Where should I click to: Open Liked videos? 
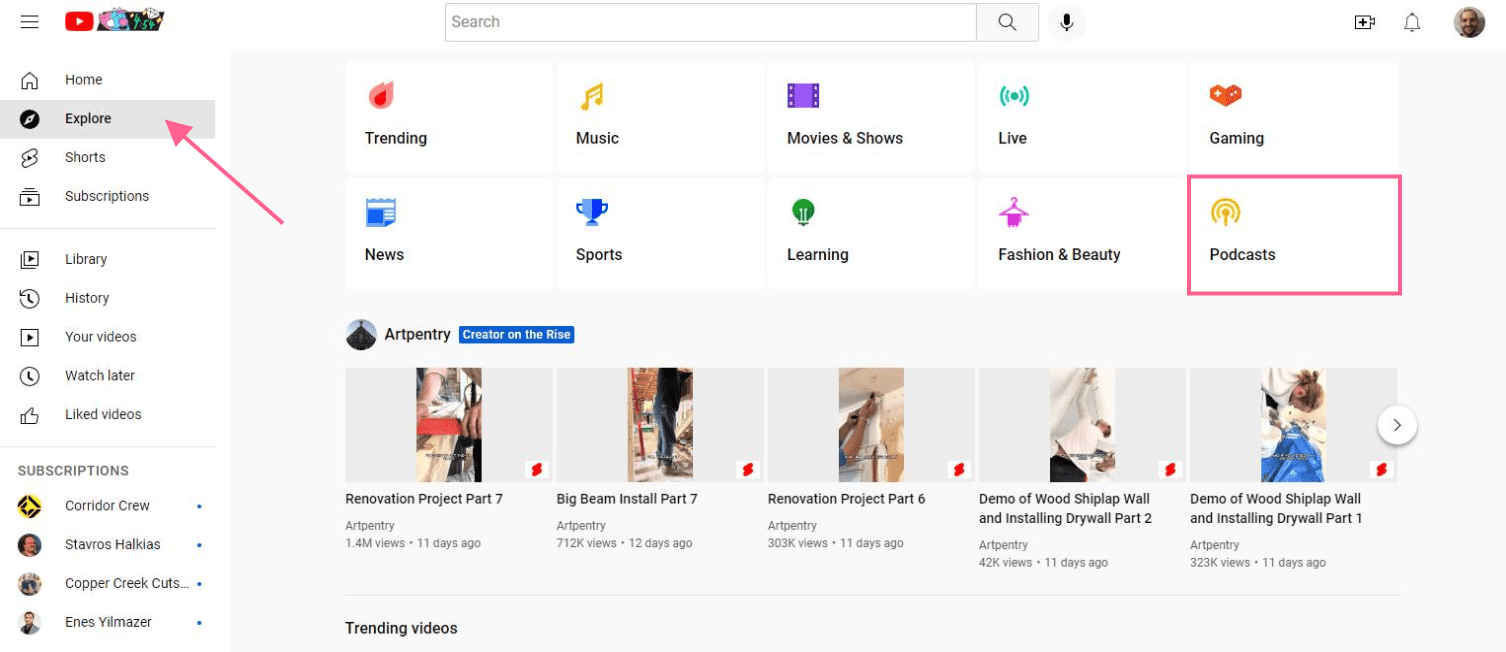[x=107, y=416]
